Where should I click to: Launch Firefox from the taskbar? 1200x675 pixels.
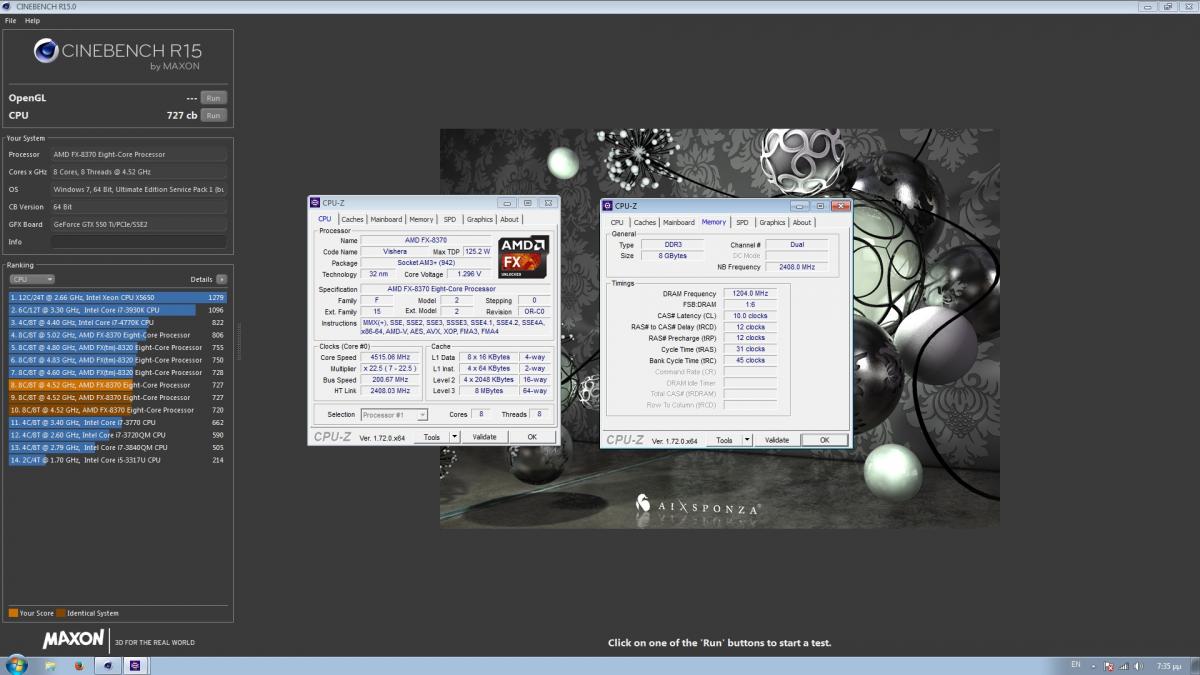tap(79, 665)
